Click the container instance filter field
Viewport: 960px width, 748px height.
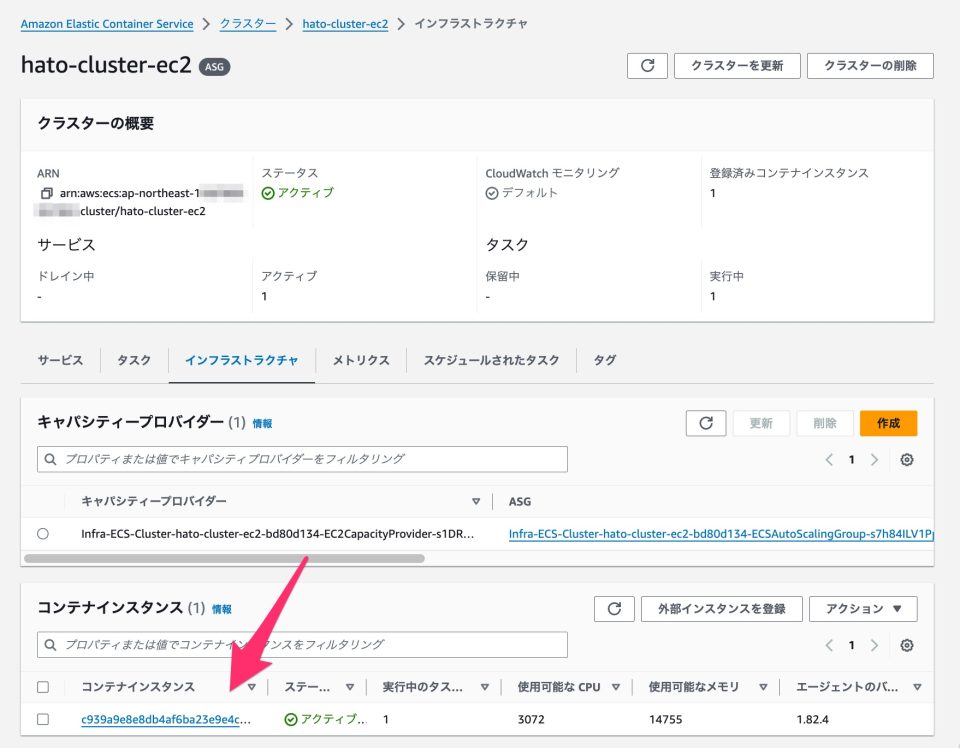tap(300, 644)
